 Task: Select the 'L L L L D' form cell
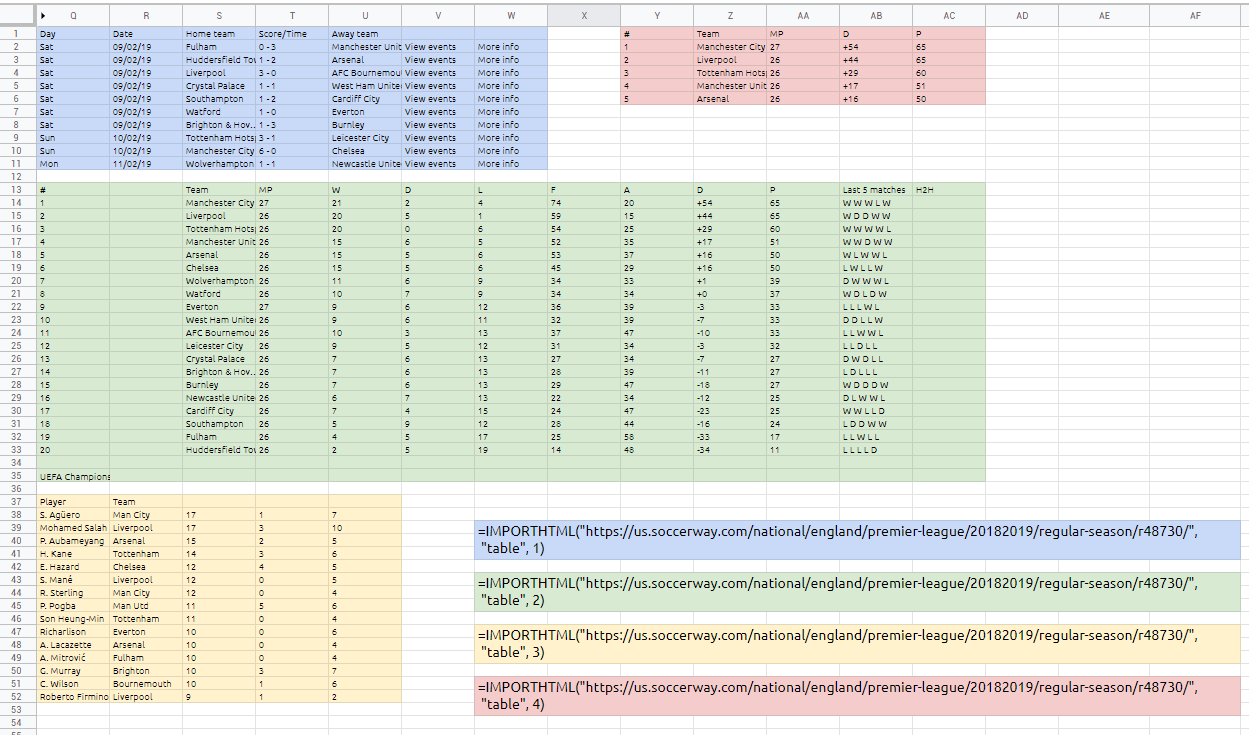(876, 449)
